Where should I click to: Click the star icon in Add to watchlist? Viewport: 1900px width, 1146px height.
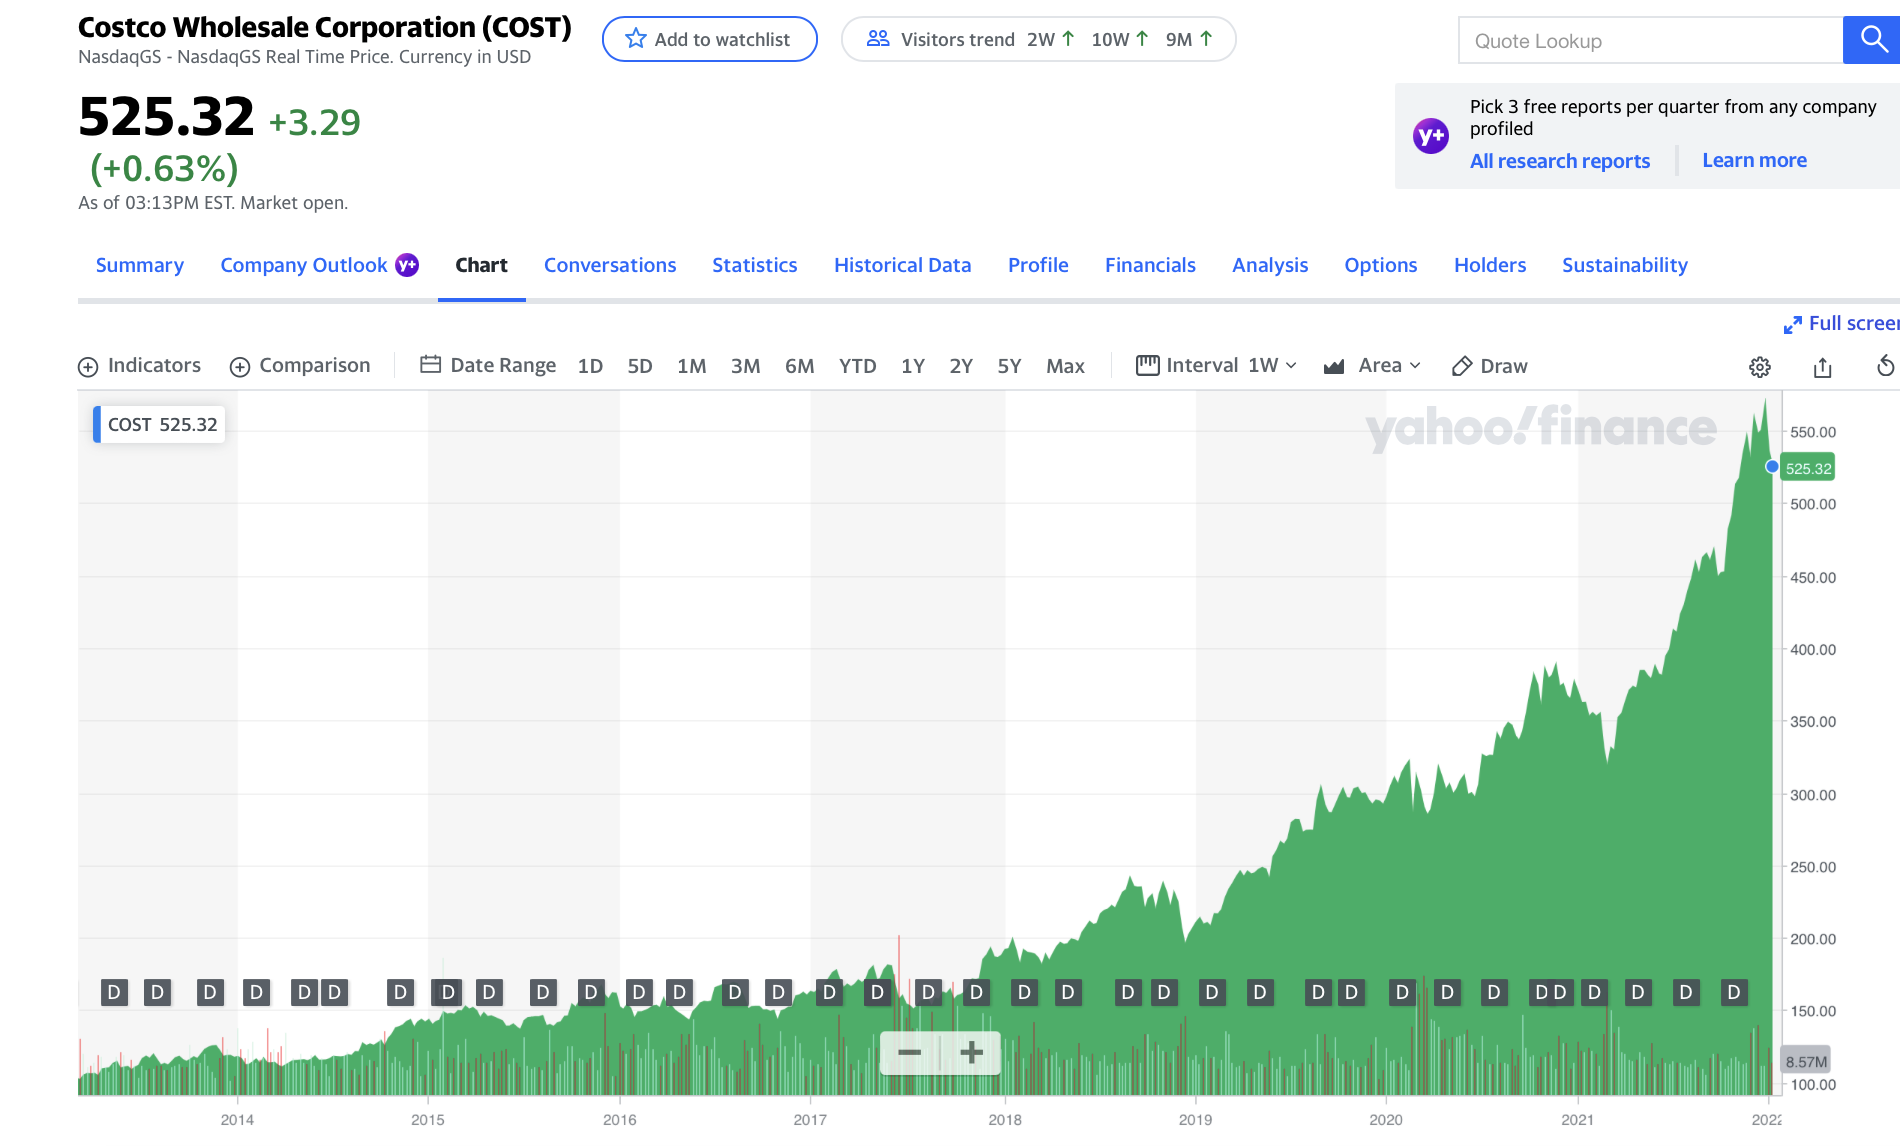(635, 39)
